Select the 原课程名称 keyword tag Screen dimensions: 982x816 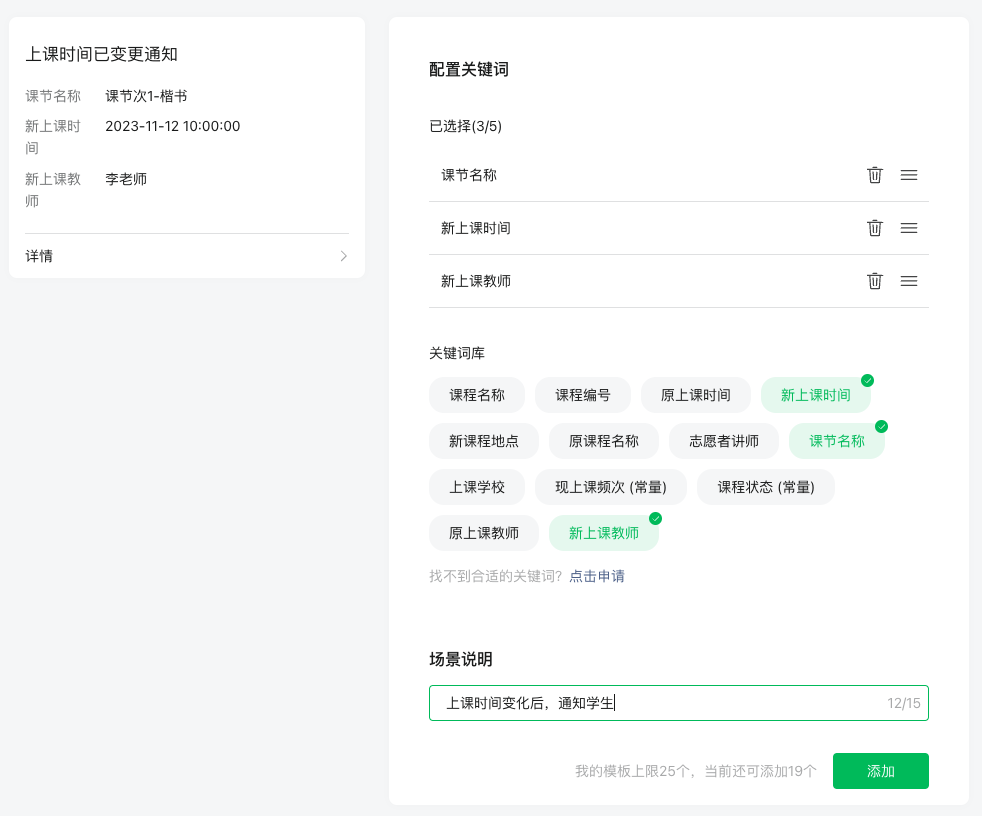(604, 441)
